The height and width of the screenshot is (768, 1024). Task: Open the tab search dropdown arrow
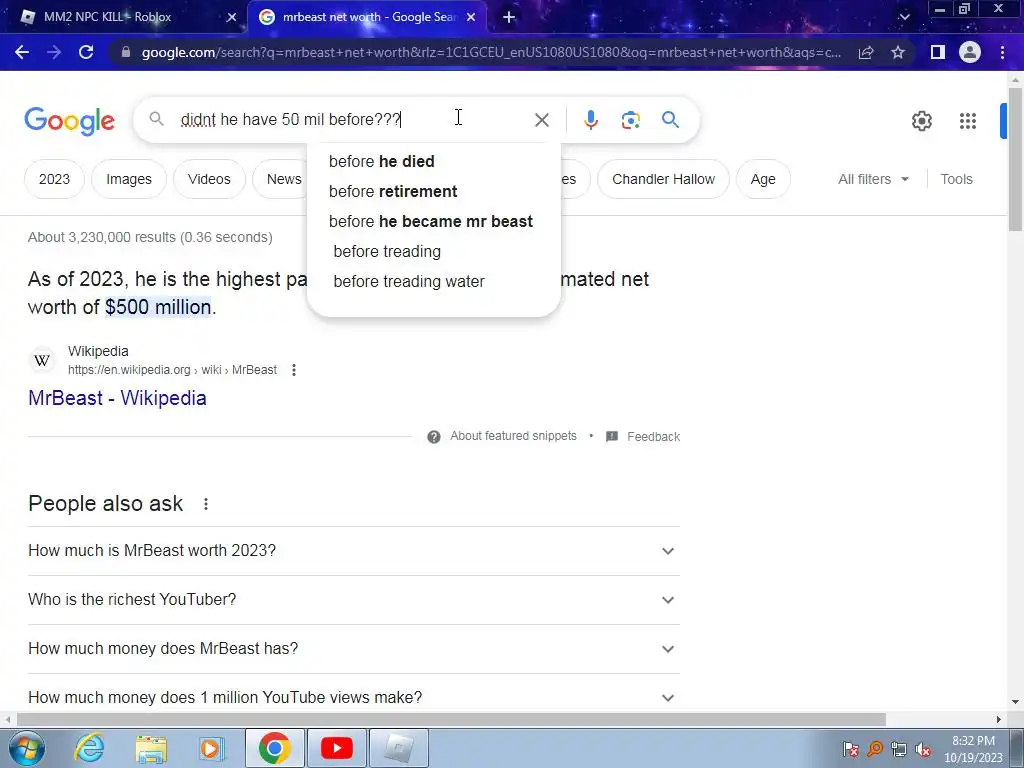pyautogui.click(x=904, y=18)
